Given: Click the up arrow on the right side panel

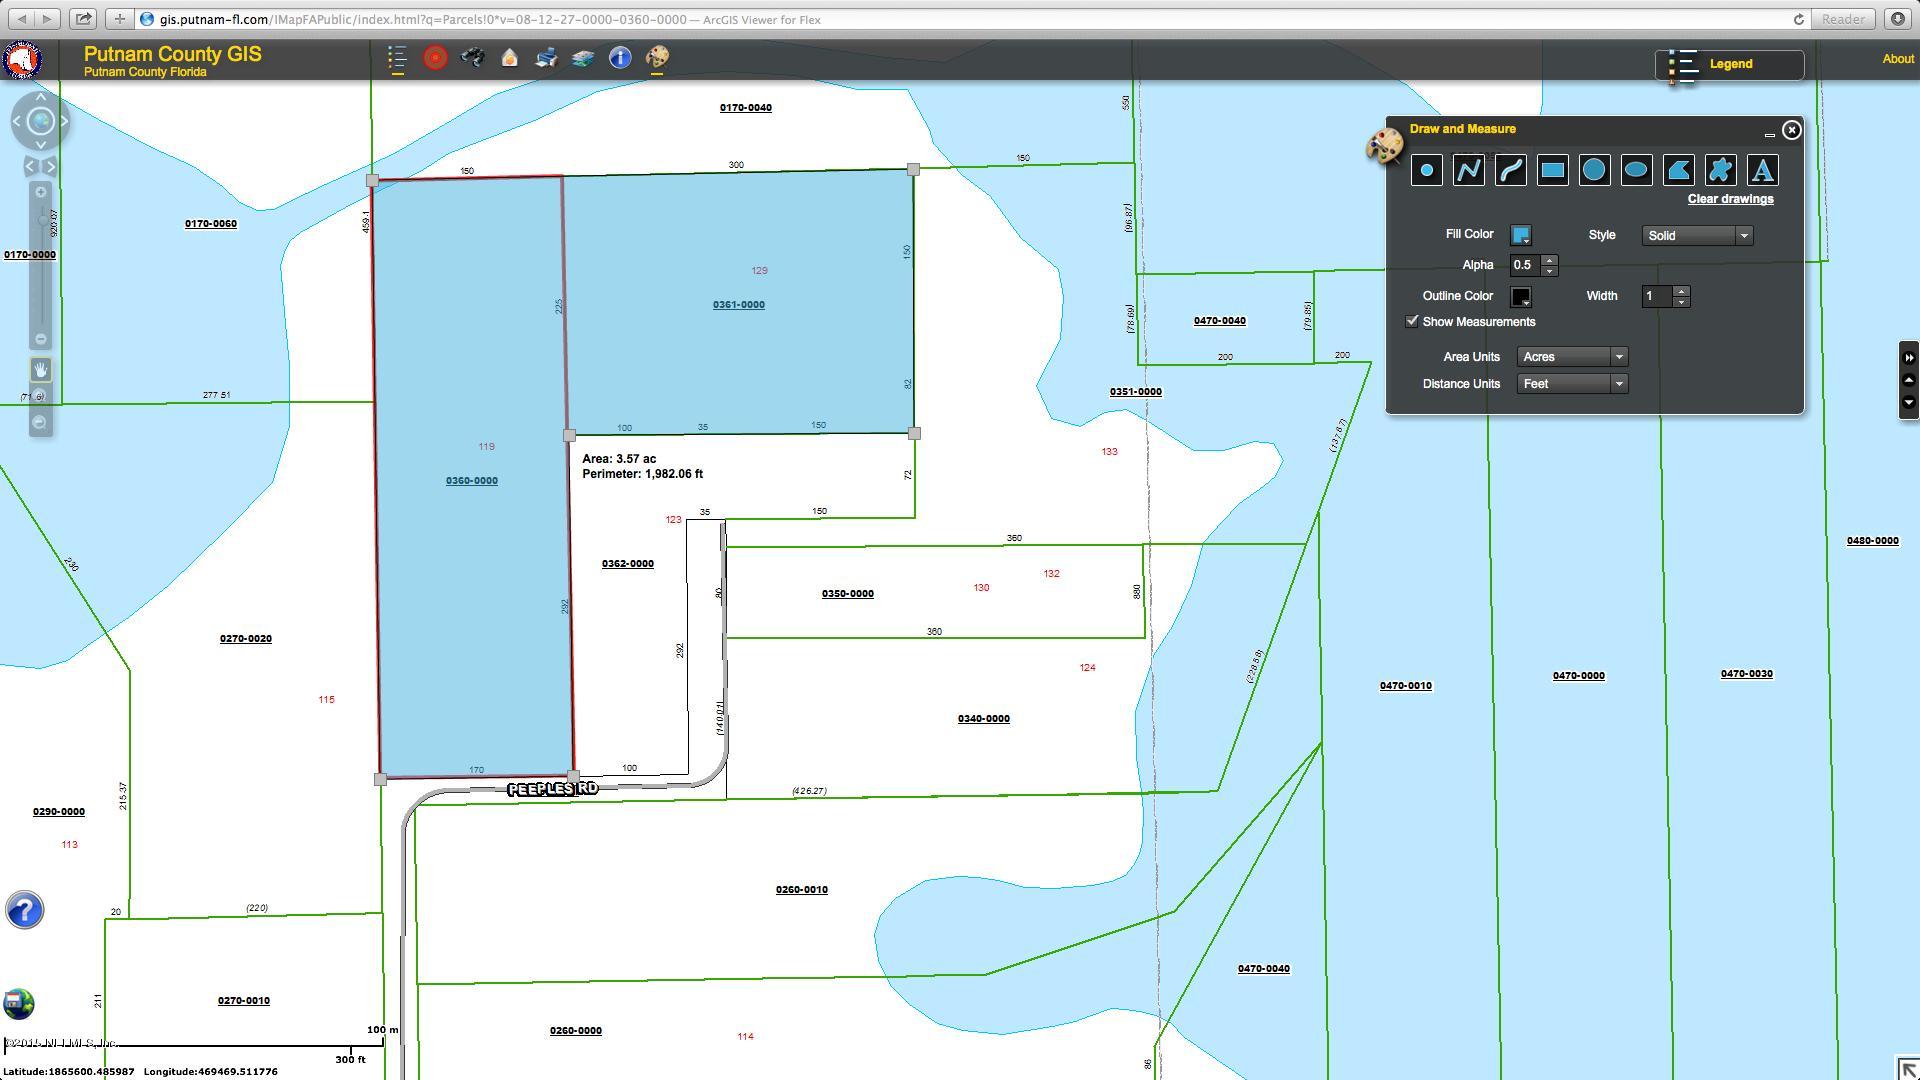Looking at the screenshot, I should pyautogui.click(x=1909, y=380).
